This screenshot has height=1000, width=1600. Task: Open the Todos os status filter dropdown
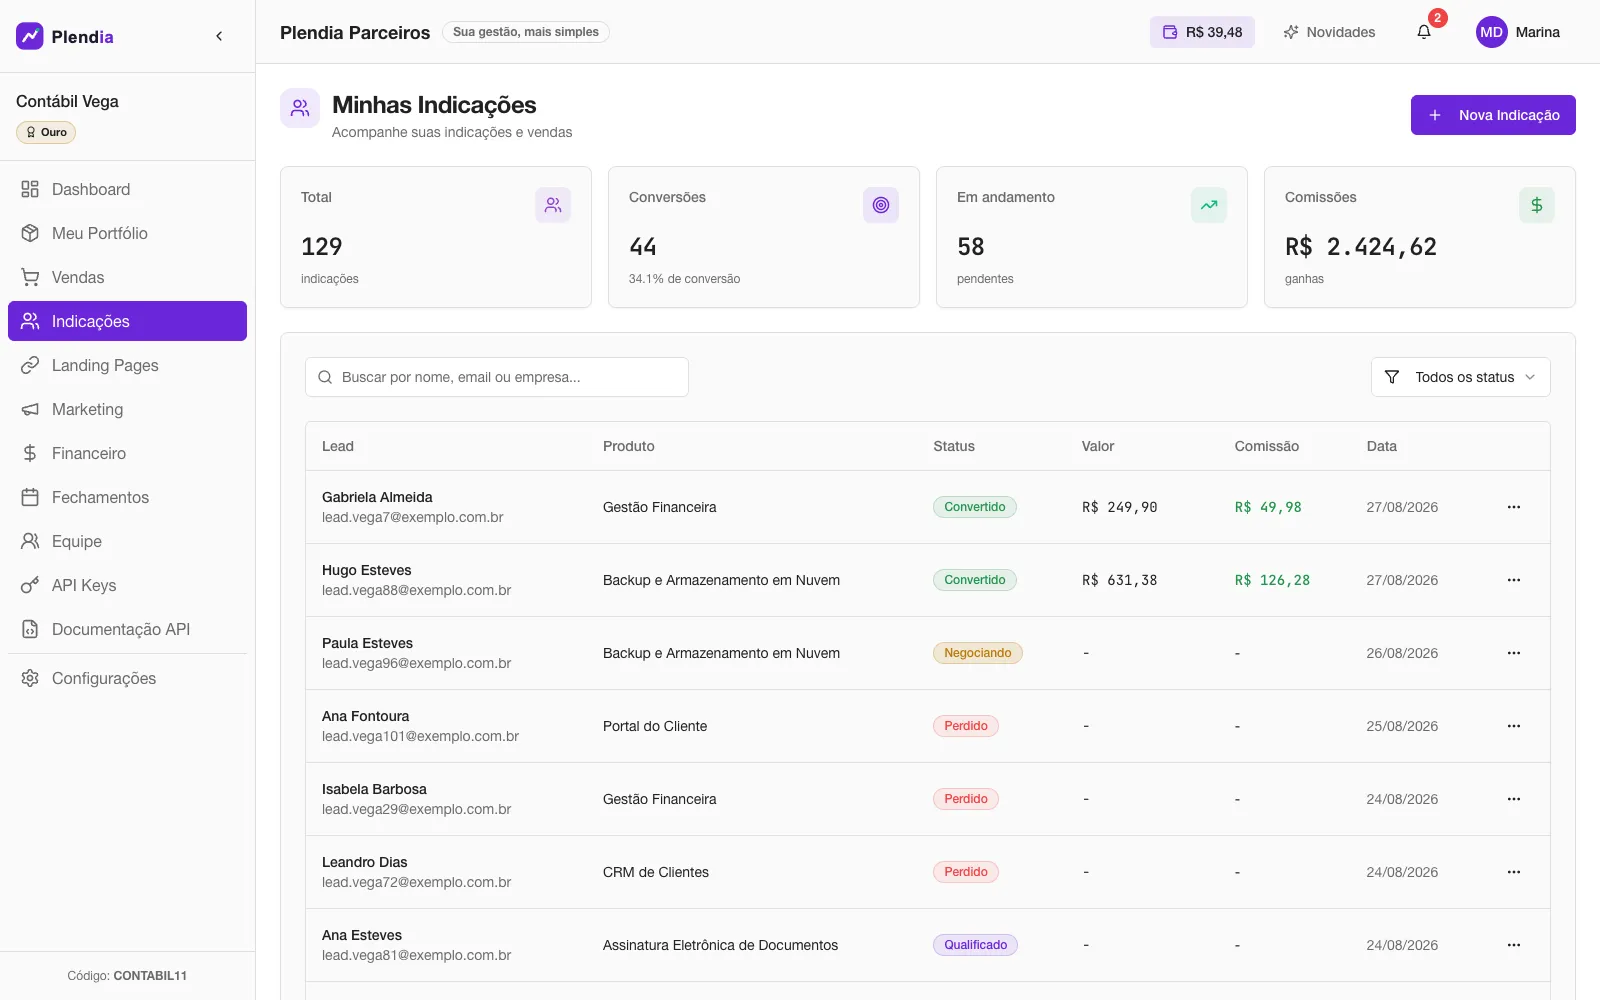pyautogui.click(x=1460, y=377)
